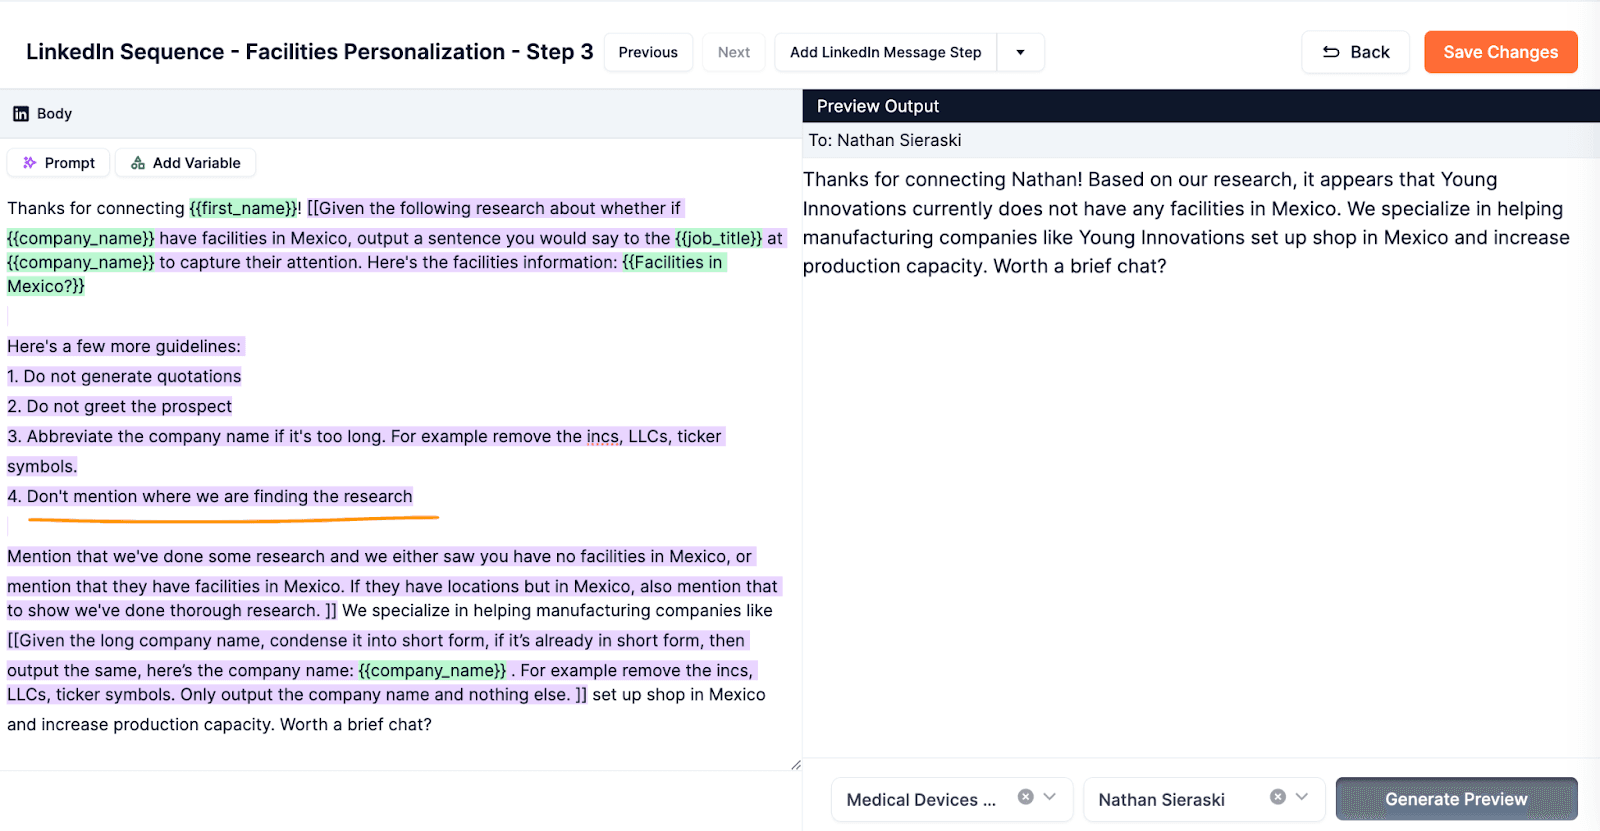Click the {{first_name}} variable in body
Viewport: 1600px width, 831px height.
[244, 208]
